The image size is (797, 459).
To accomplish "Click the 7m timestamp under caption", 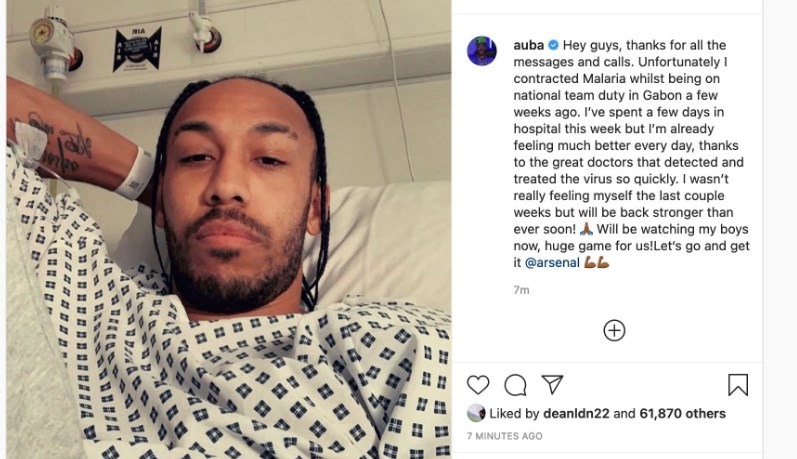I will tap(521, 290).
